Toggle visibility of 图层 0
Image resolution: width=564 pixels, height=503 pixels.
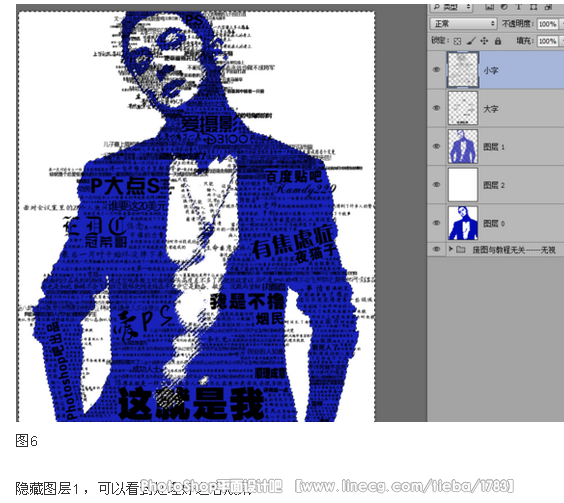pyautogui.click(x=436, y=223)
